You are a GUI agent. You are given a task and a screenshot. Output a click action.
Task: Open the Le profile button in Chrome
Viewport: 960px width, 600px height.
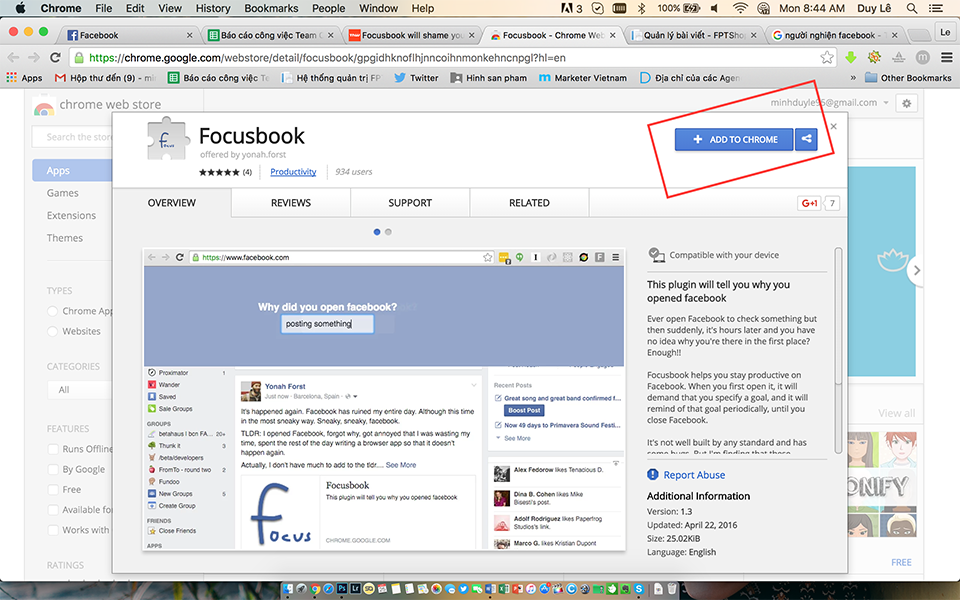click(945, 32)
